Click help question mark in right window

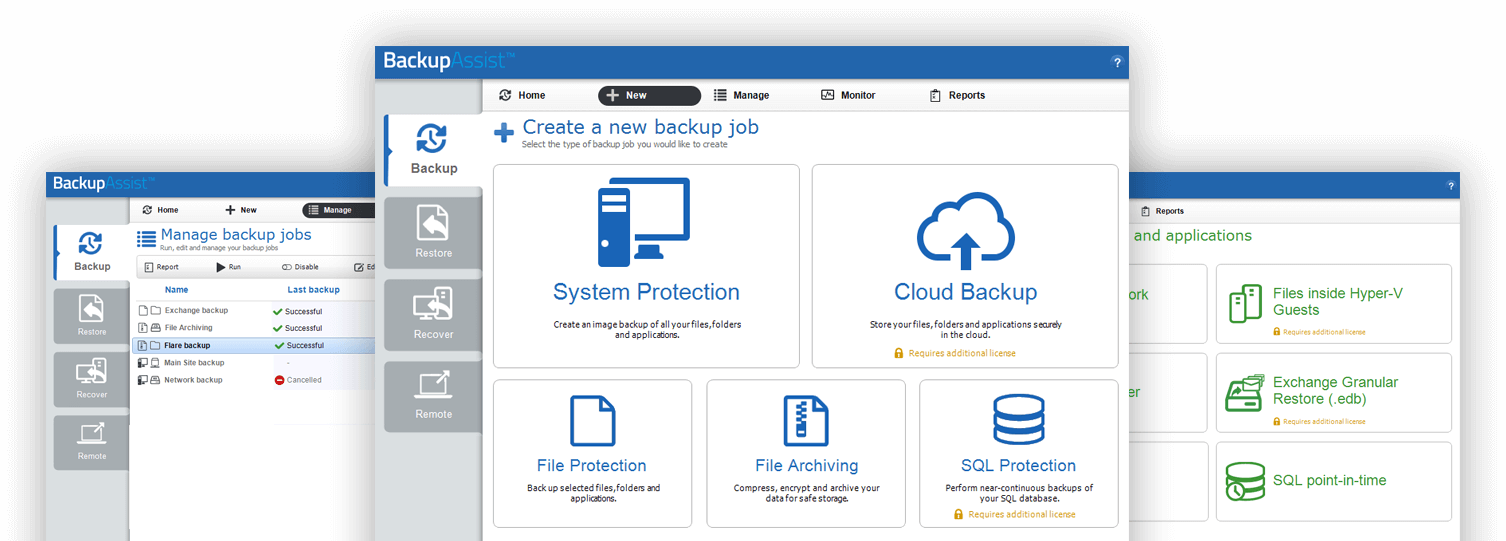tap(1451, 186)
